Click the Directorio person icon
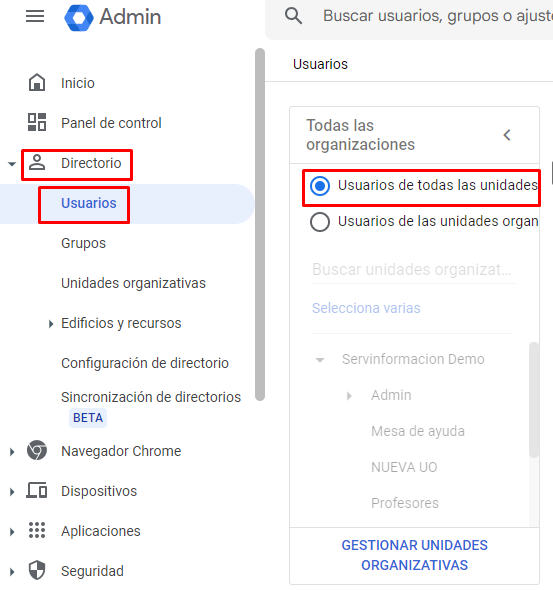Image resolution: width=553 pixels, height=590 pixels. point(37,163)
